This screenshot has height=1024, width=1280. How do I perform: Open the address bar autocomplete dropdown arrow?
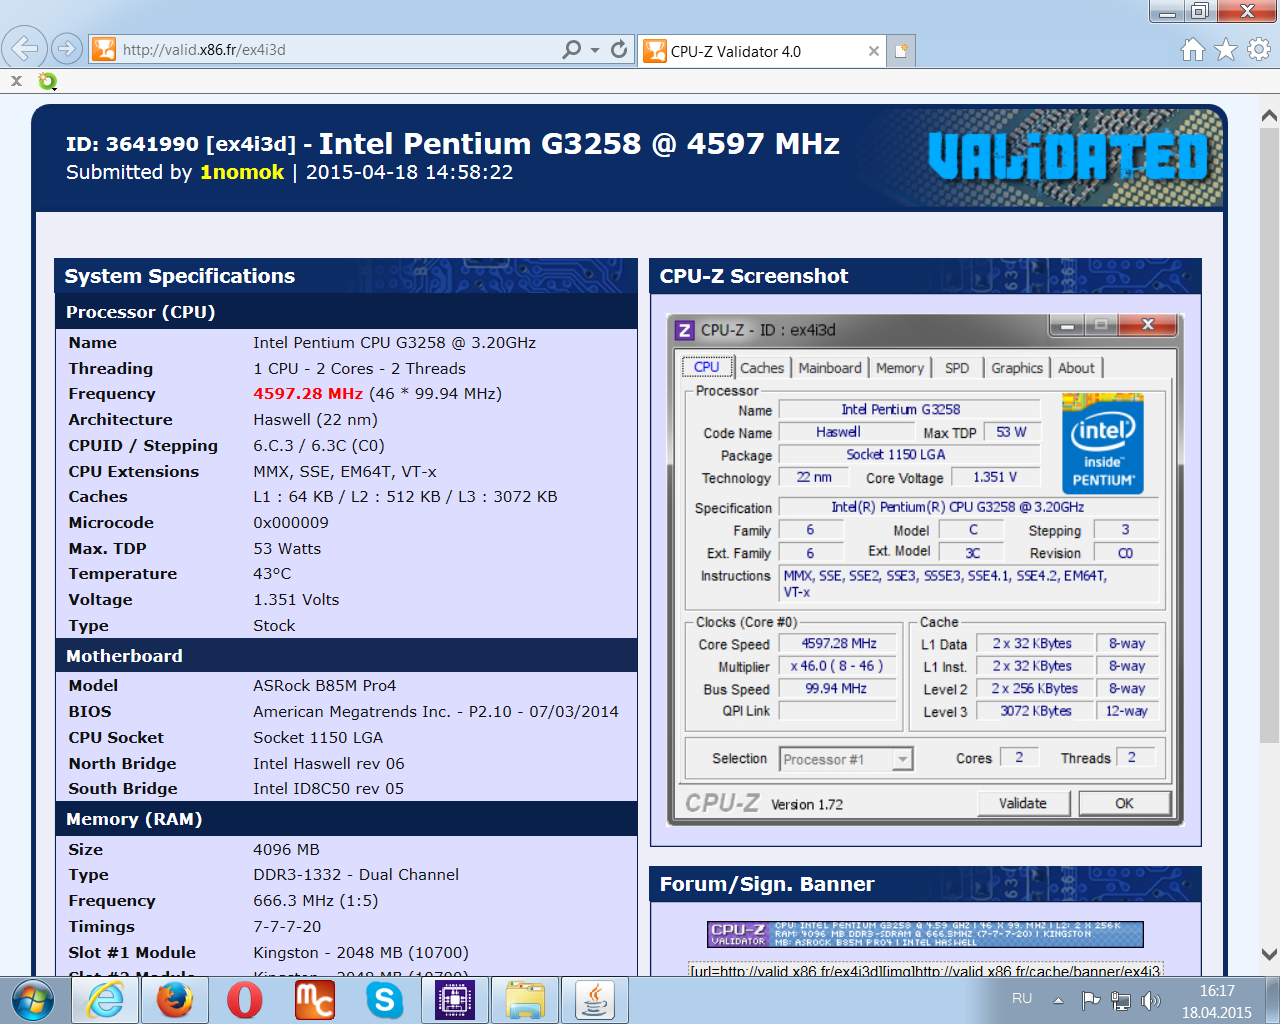(595, 50)
